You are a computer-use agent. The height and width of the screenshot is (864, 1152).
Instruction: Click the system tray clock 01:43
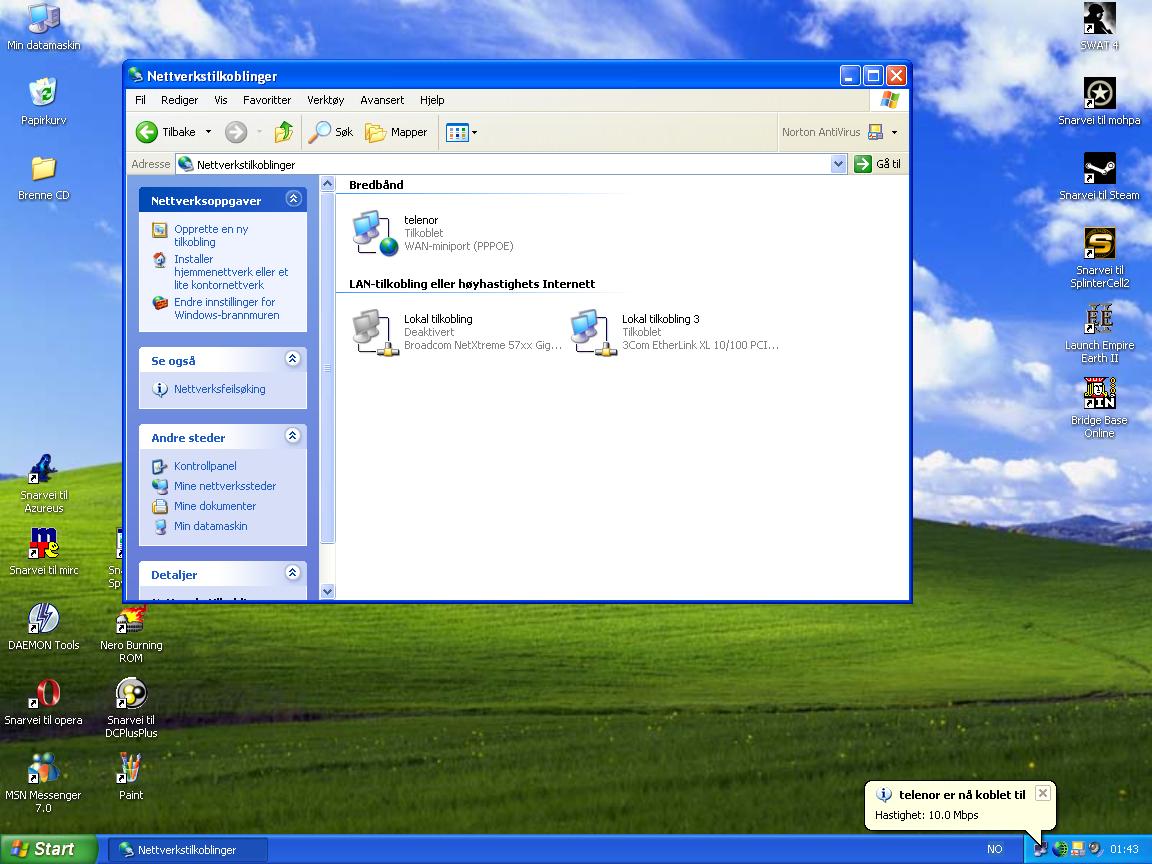(1124, 849)
